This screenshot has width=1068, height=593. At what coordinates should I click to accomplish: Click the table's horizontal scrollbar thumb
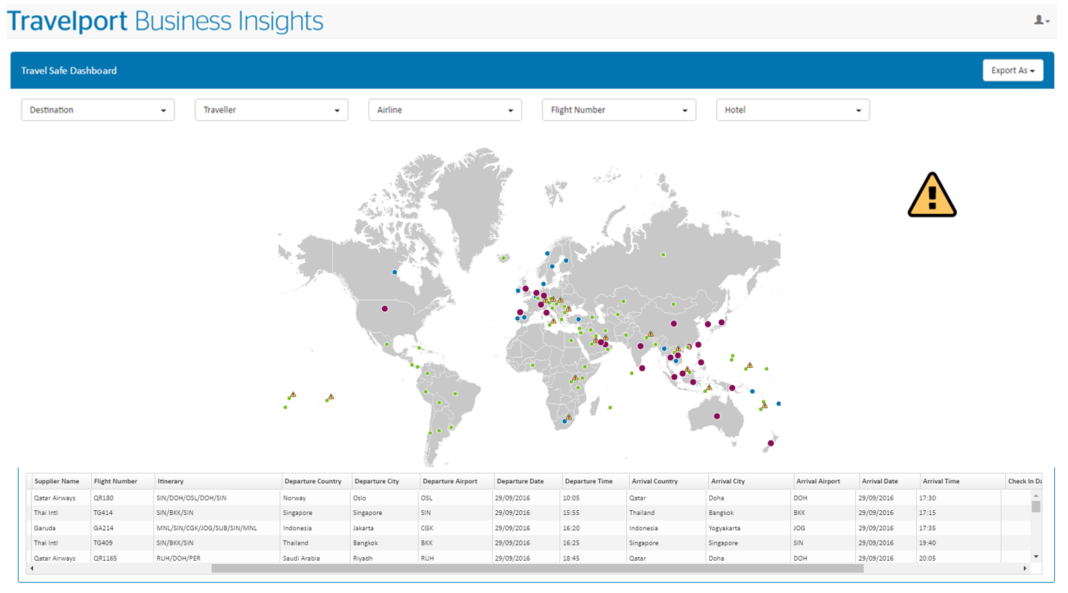click(x=537, y=568)
